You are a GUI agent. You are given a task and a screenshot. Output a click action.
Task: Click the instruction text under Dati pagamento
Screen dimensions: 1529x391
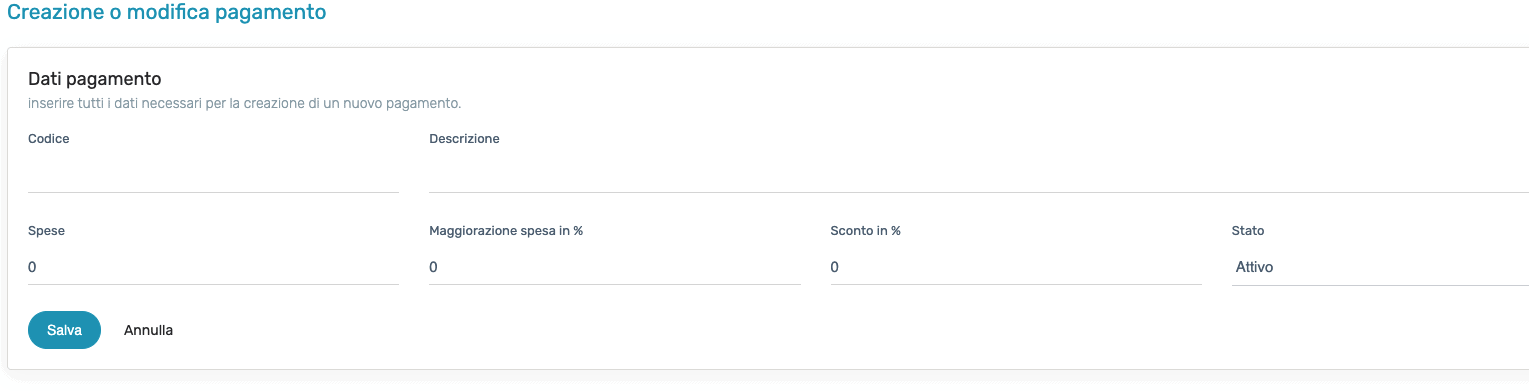tap(244, 103)
